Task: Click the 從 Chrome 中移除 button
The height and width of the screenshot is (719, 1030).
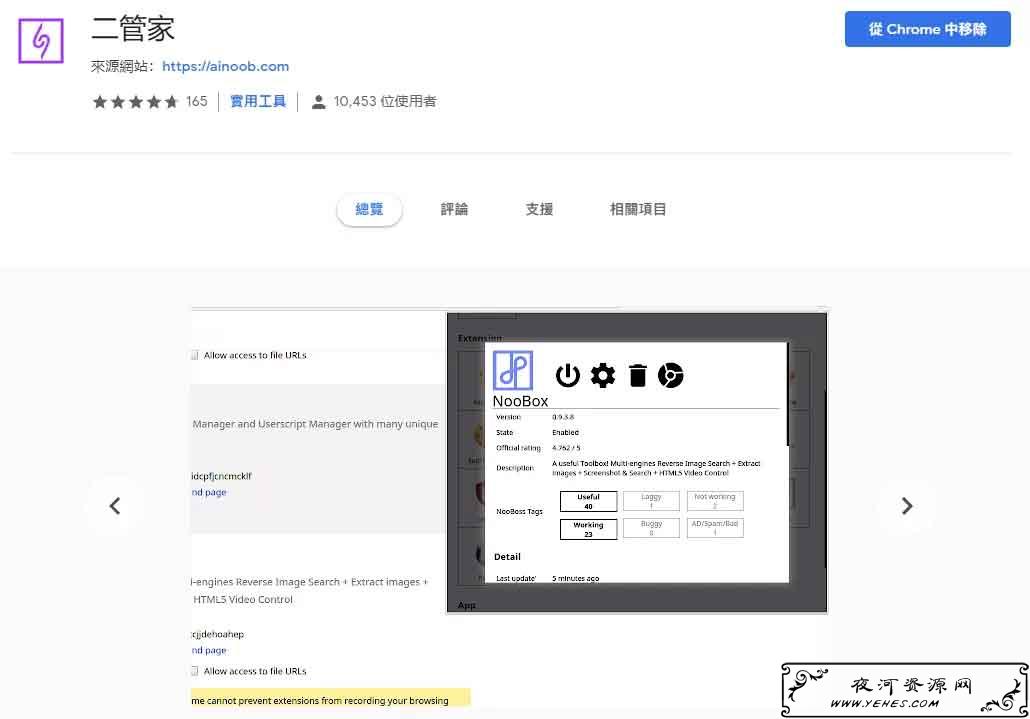Action: point(928,29)
